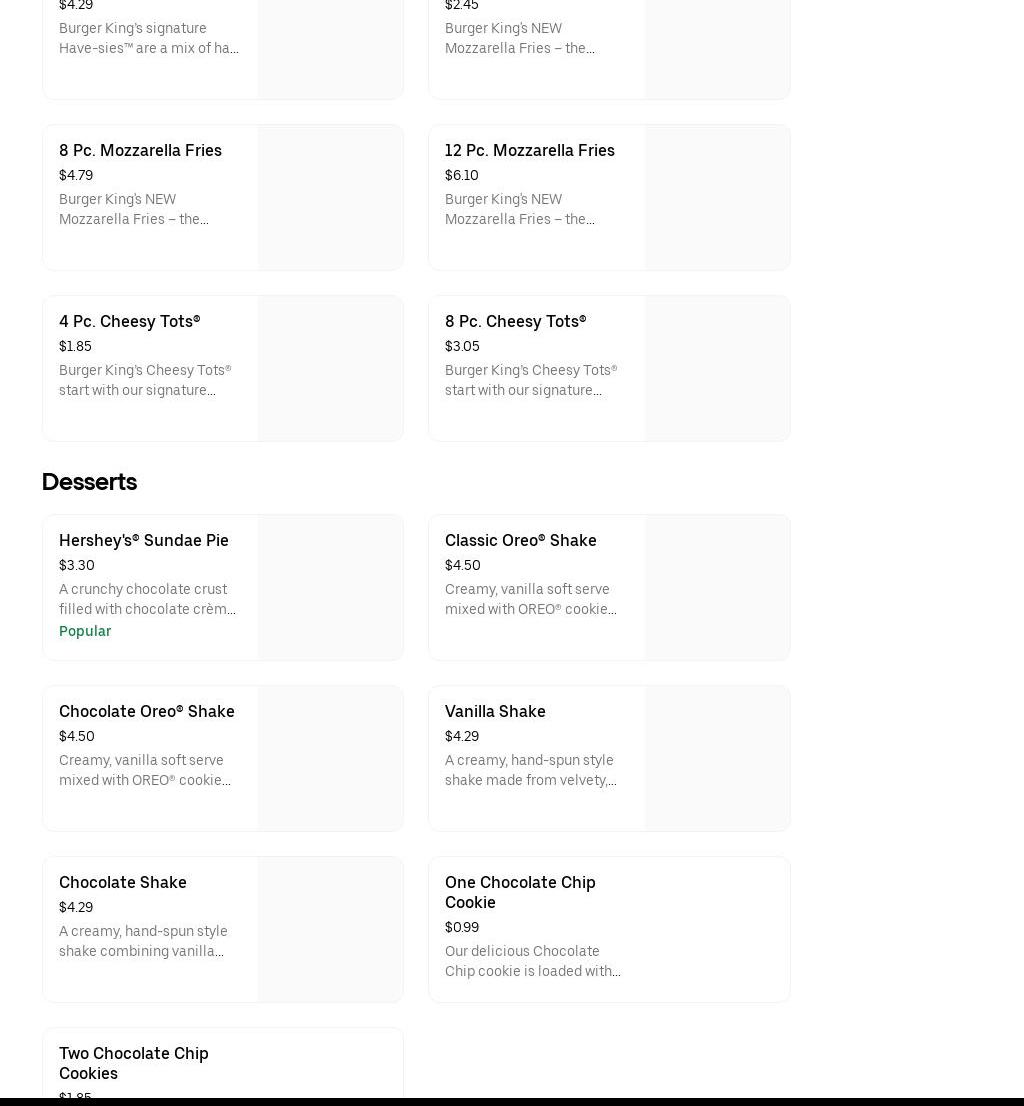Click the image placeholder of Vanilla Shake
1024x1106 pixels.
[717, 758]
